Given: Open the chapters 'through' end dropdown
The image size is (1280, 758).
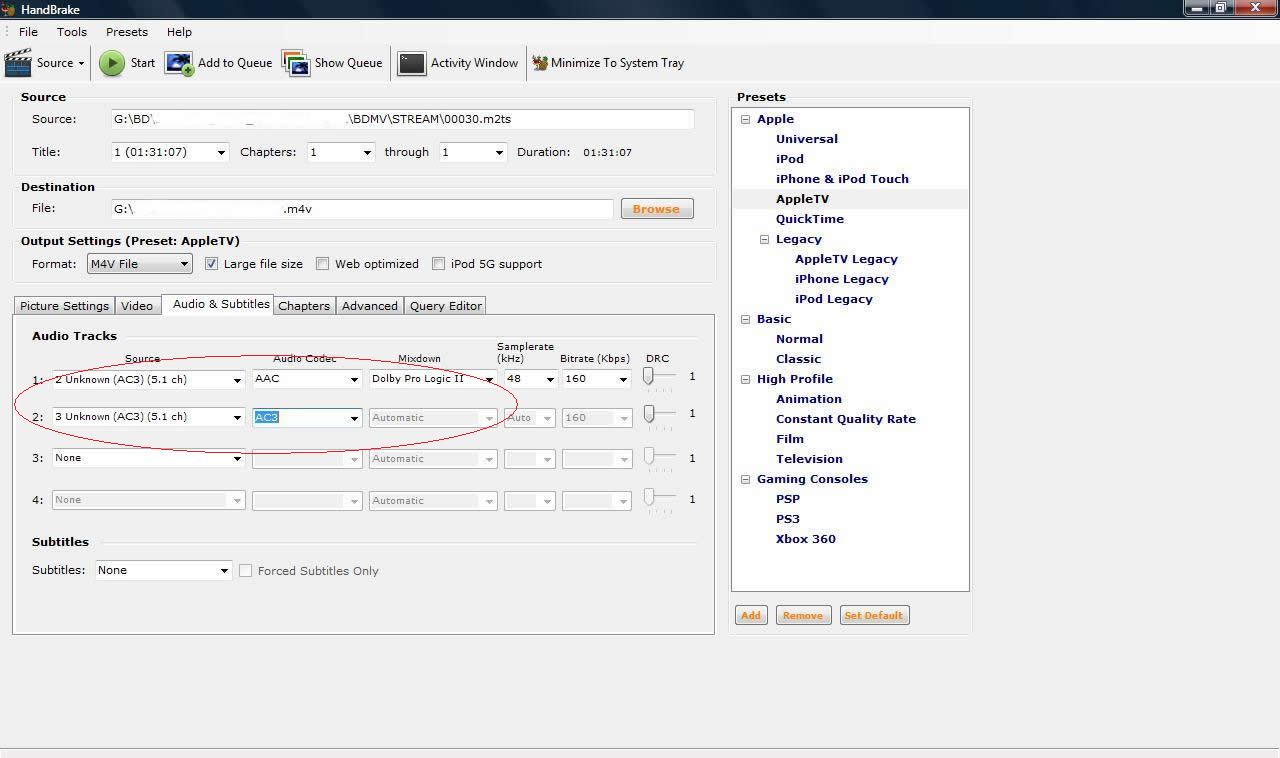Looking at the screenshot, I should pyautogui.click(x=472, y=152).
